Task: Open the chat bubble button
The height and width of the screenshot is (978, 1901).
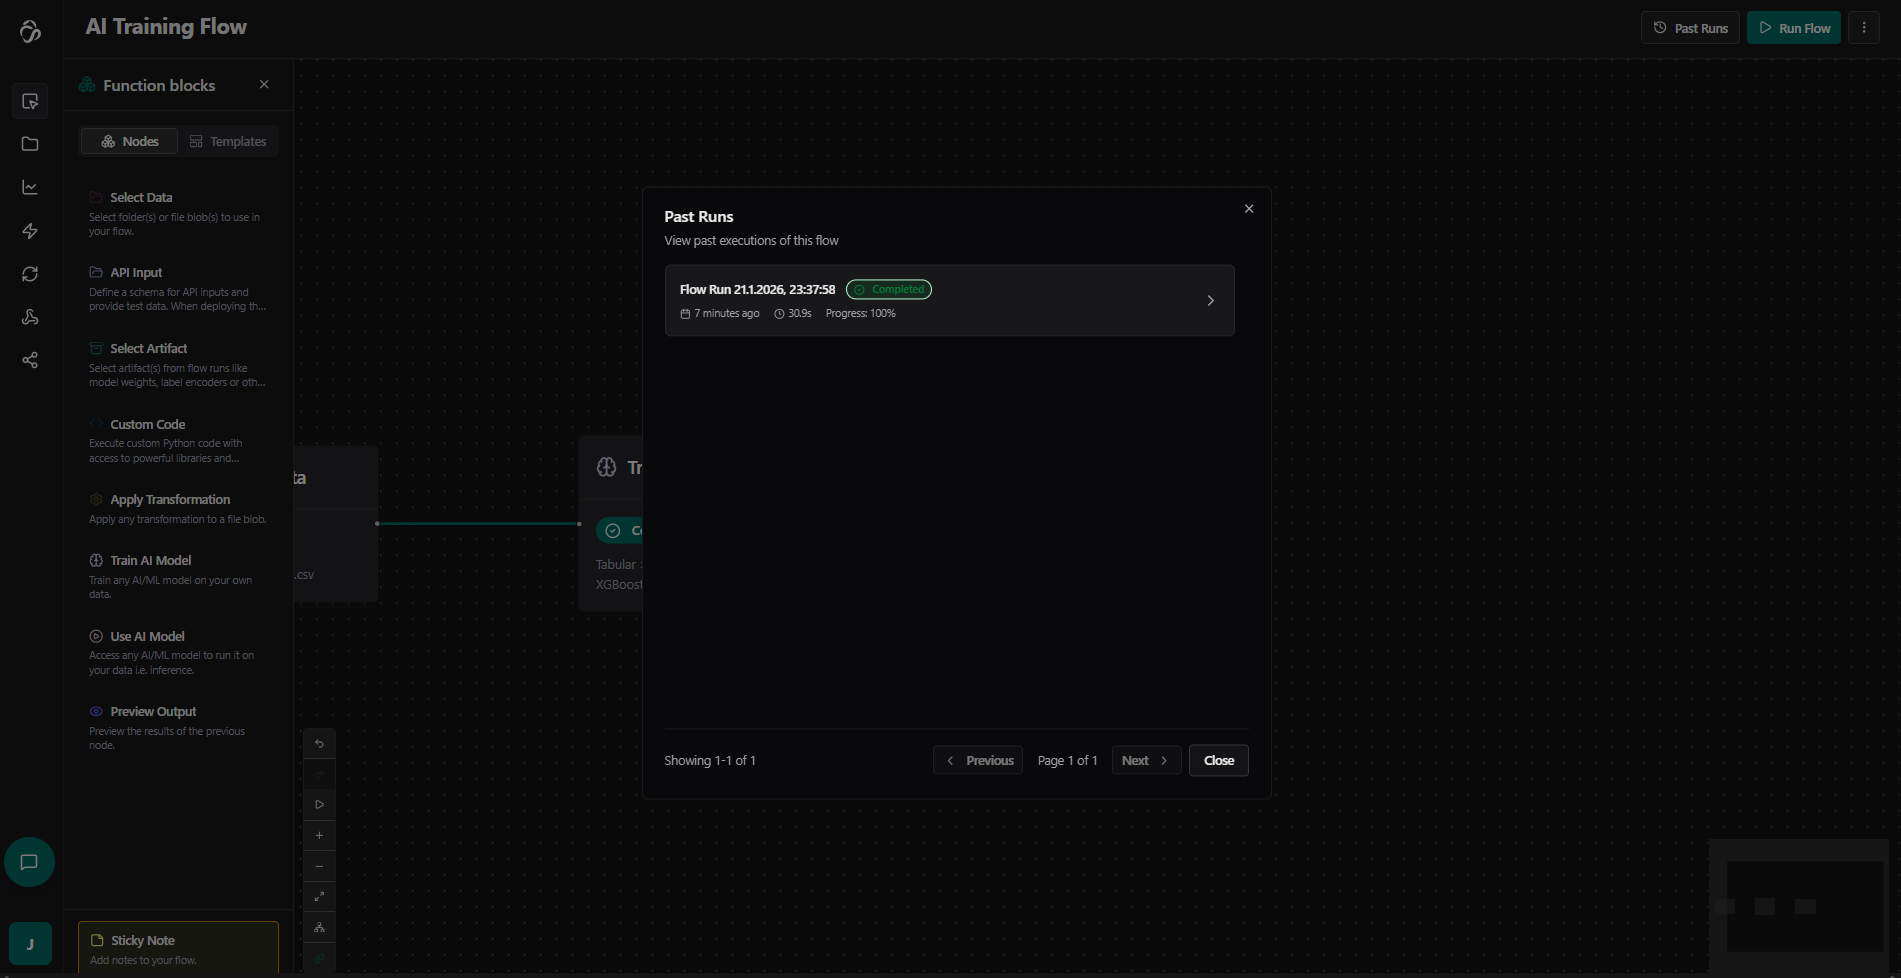Action: pos(29,862)
